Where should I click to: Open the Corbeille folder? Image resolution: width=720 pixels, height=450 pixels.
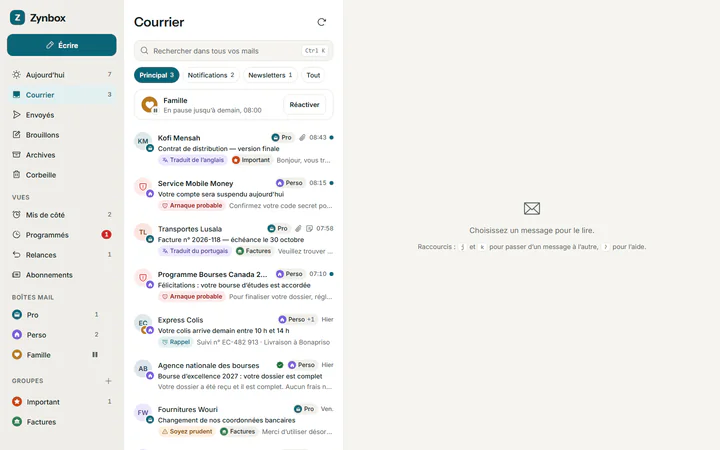point(62,175)
